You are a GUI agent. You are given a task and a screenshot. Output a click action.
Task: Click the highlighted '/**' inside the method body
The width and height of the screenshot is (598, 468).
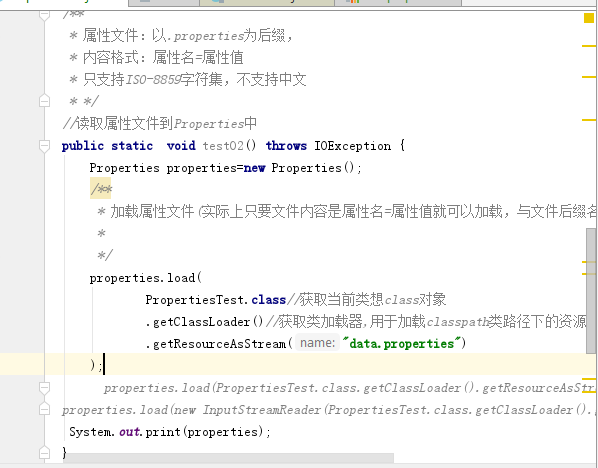pos(101,188)
